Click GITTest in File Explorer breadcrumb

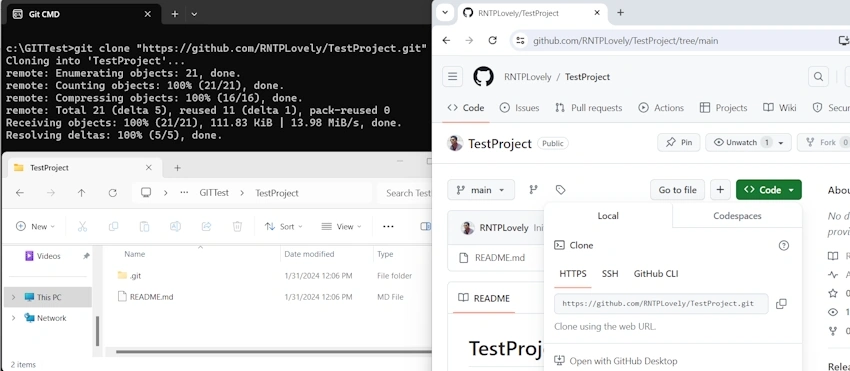(214, 193)
